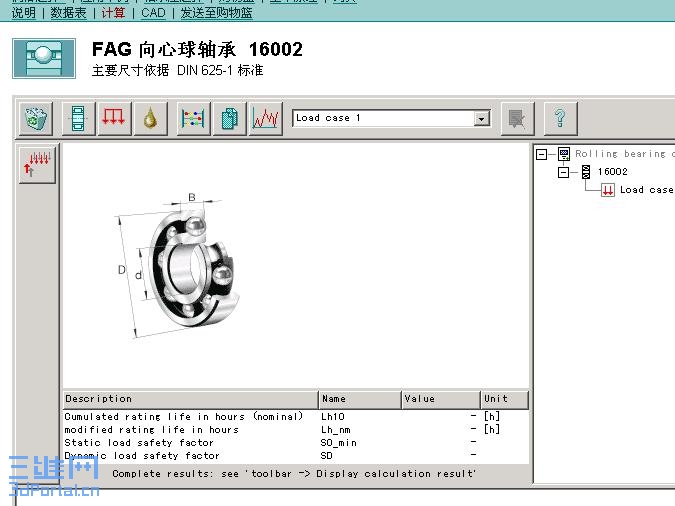
Task: Click the Lh_nm name cell
Action: click(336, 429)
